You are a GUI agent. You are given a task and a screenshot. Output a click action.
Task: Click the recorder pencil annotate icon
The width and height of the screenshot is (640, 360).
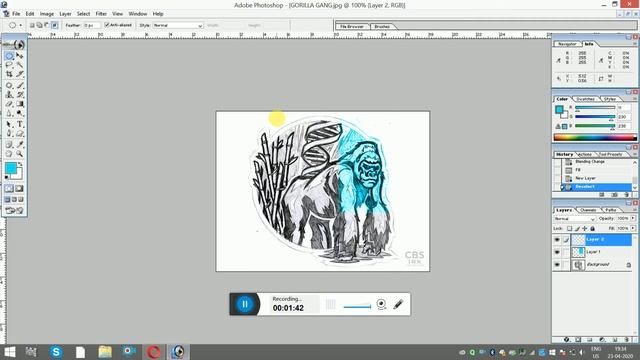398,304
